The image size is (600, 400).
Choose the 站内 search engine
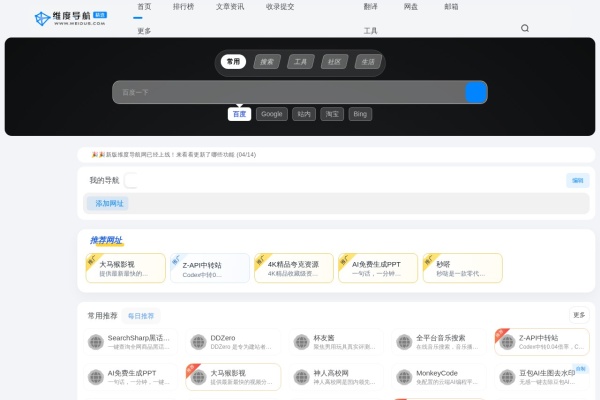pos(304,114)
